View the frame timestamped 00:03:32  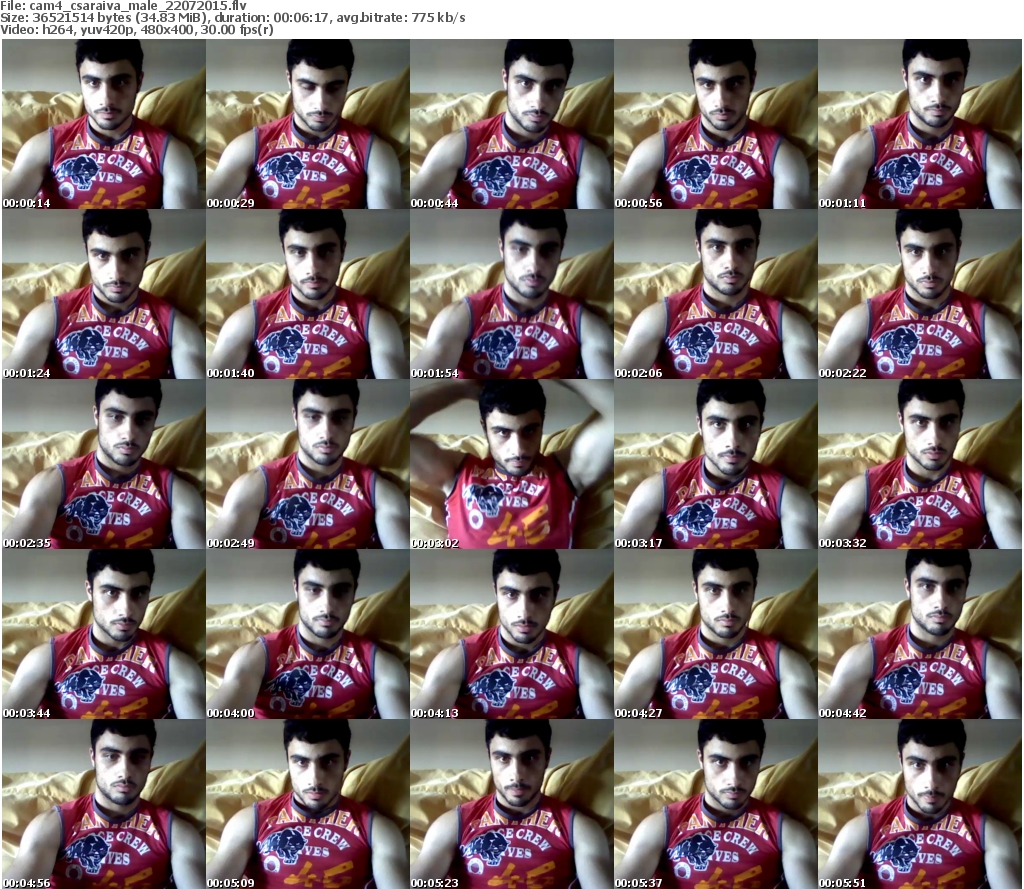(920, 464)
